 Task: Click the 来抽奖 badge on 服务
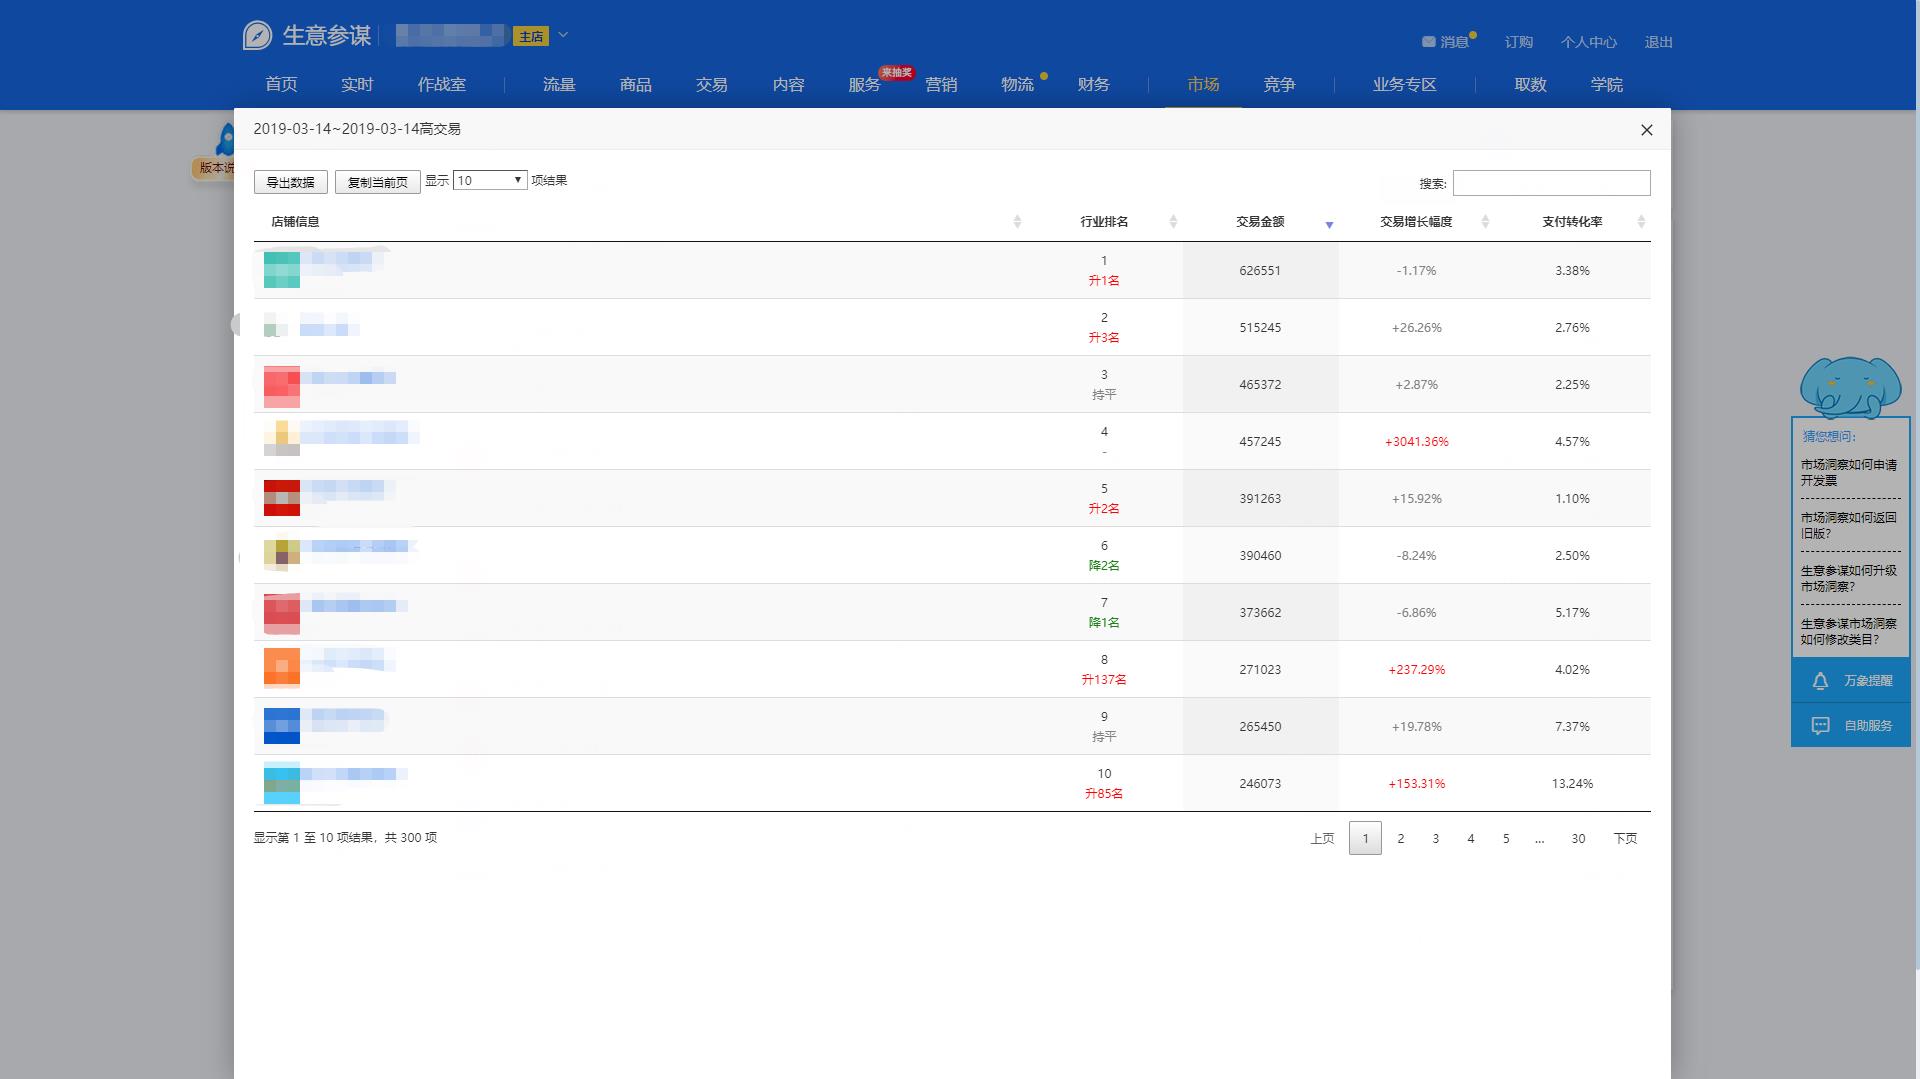point(896,72)
